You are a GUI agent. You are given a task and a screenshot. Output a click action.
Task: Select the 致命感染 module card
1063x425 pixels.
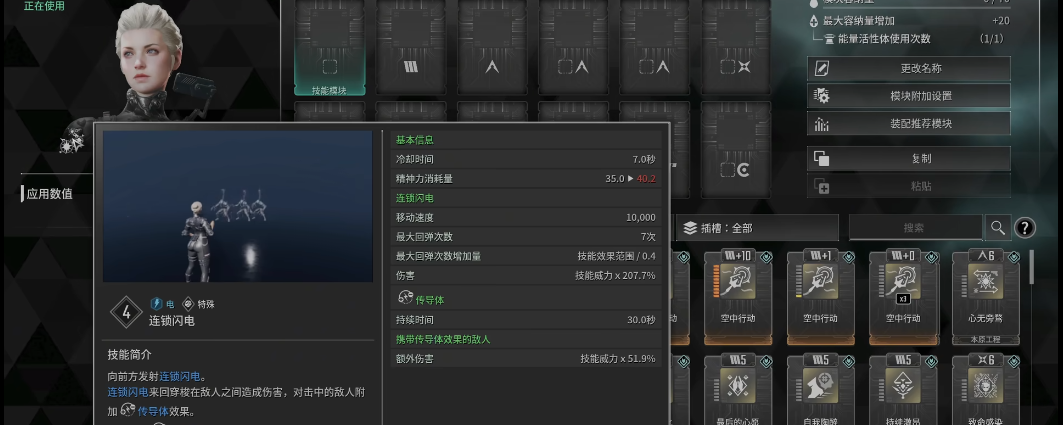pyautogui.click(x=986, y=390)
